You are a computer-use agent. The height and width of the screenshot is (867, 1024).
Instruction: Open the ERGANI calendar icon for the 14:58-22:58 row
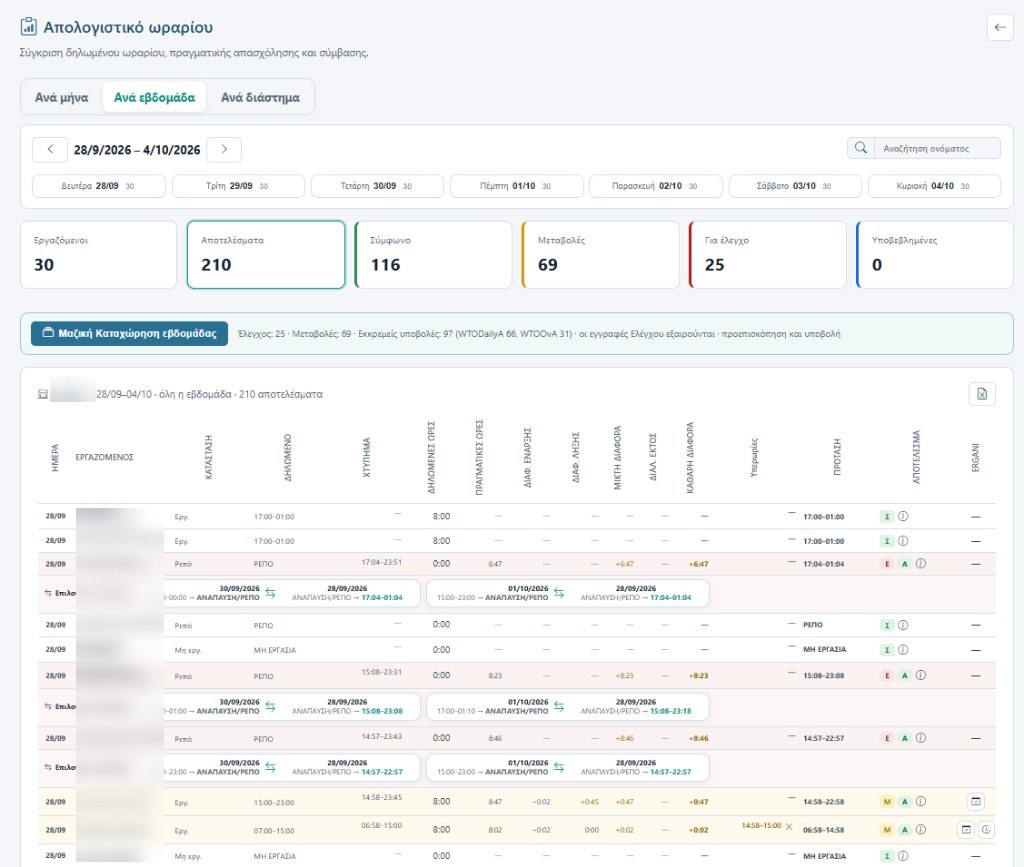[976, 801]
